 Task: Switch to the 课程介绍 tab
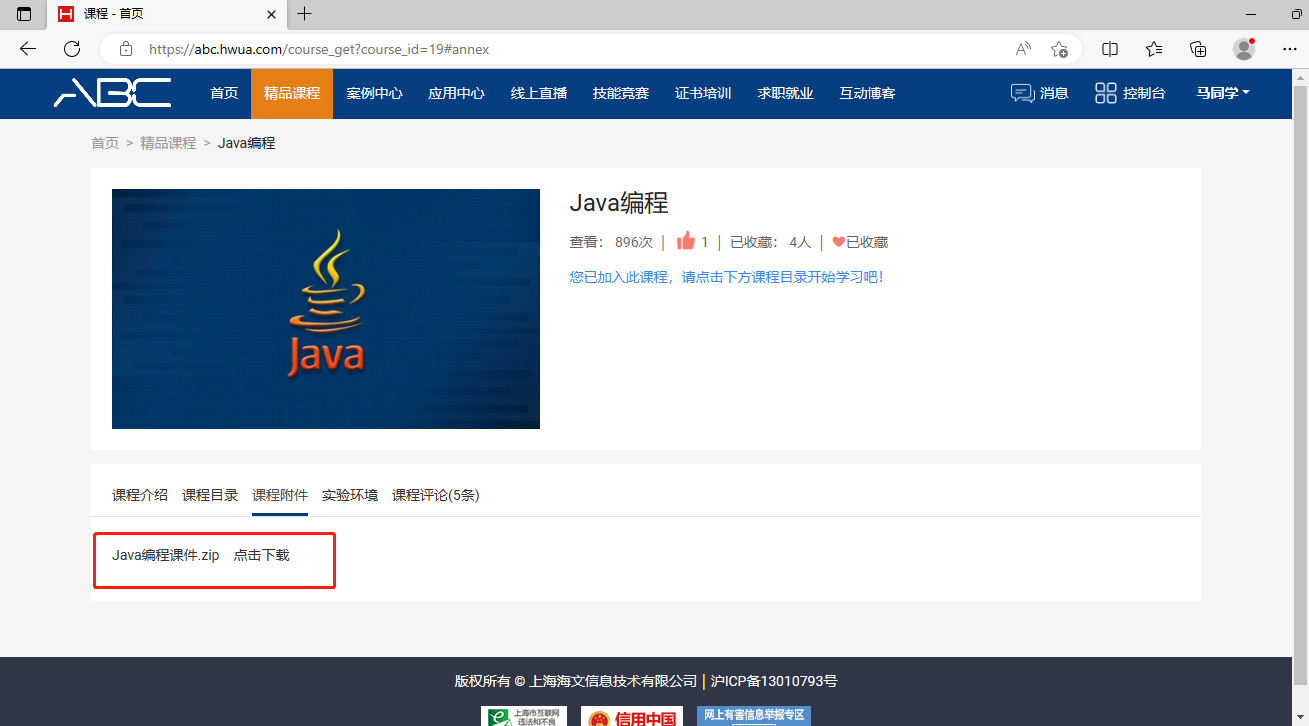pyautogui.click(x=140, y=495)
